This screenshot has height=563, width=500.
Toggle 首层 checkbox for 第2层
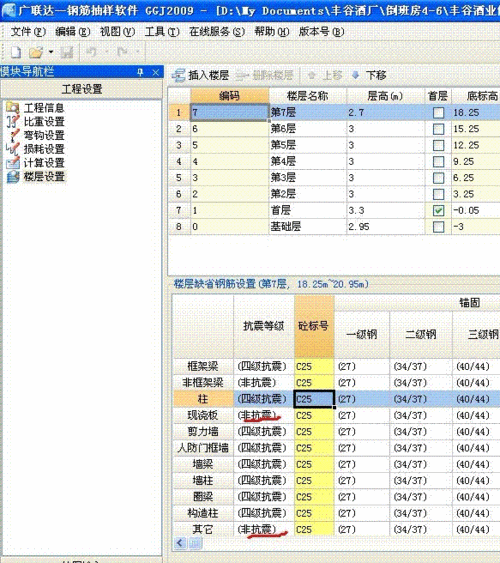pos(438,194)
